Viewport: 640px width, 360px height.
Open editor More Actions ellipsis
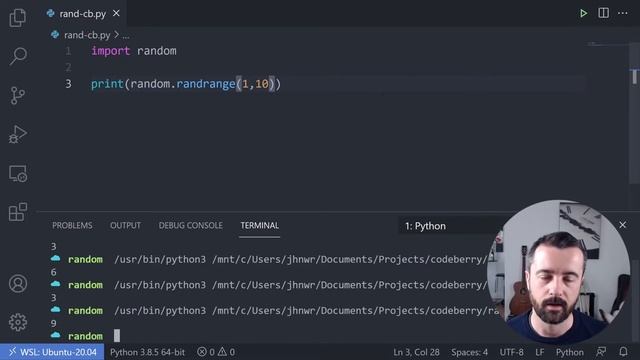click(622, 13)
